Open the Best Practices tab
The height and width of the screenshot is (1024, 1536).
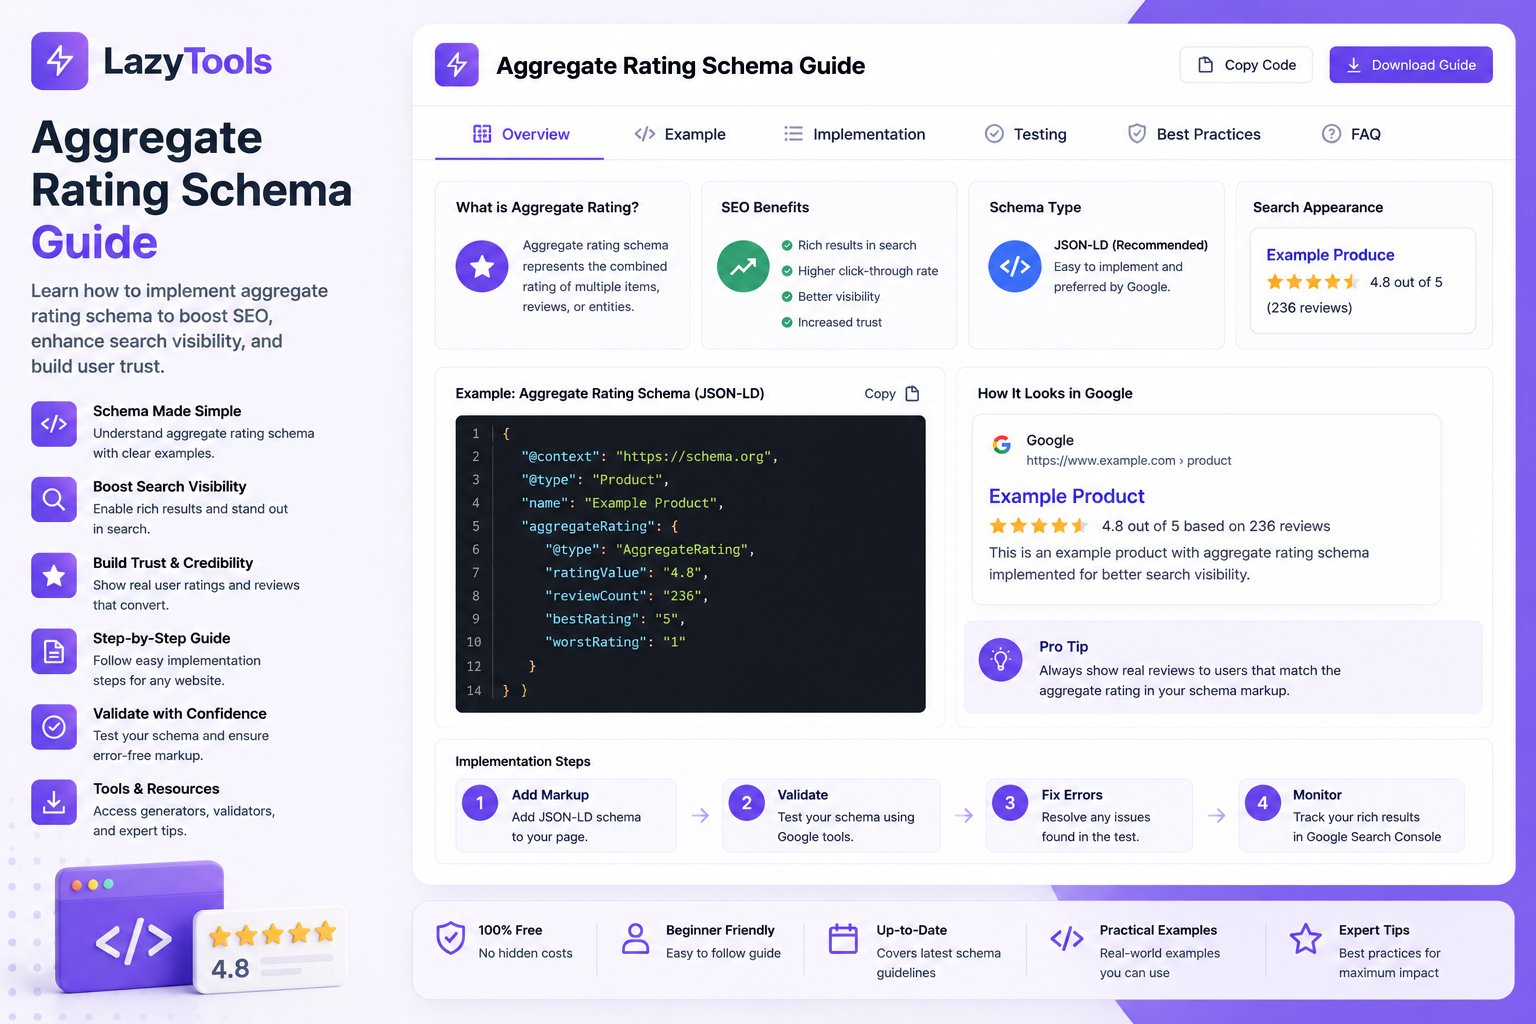(x=1194, y=134)
